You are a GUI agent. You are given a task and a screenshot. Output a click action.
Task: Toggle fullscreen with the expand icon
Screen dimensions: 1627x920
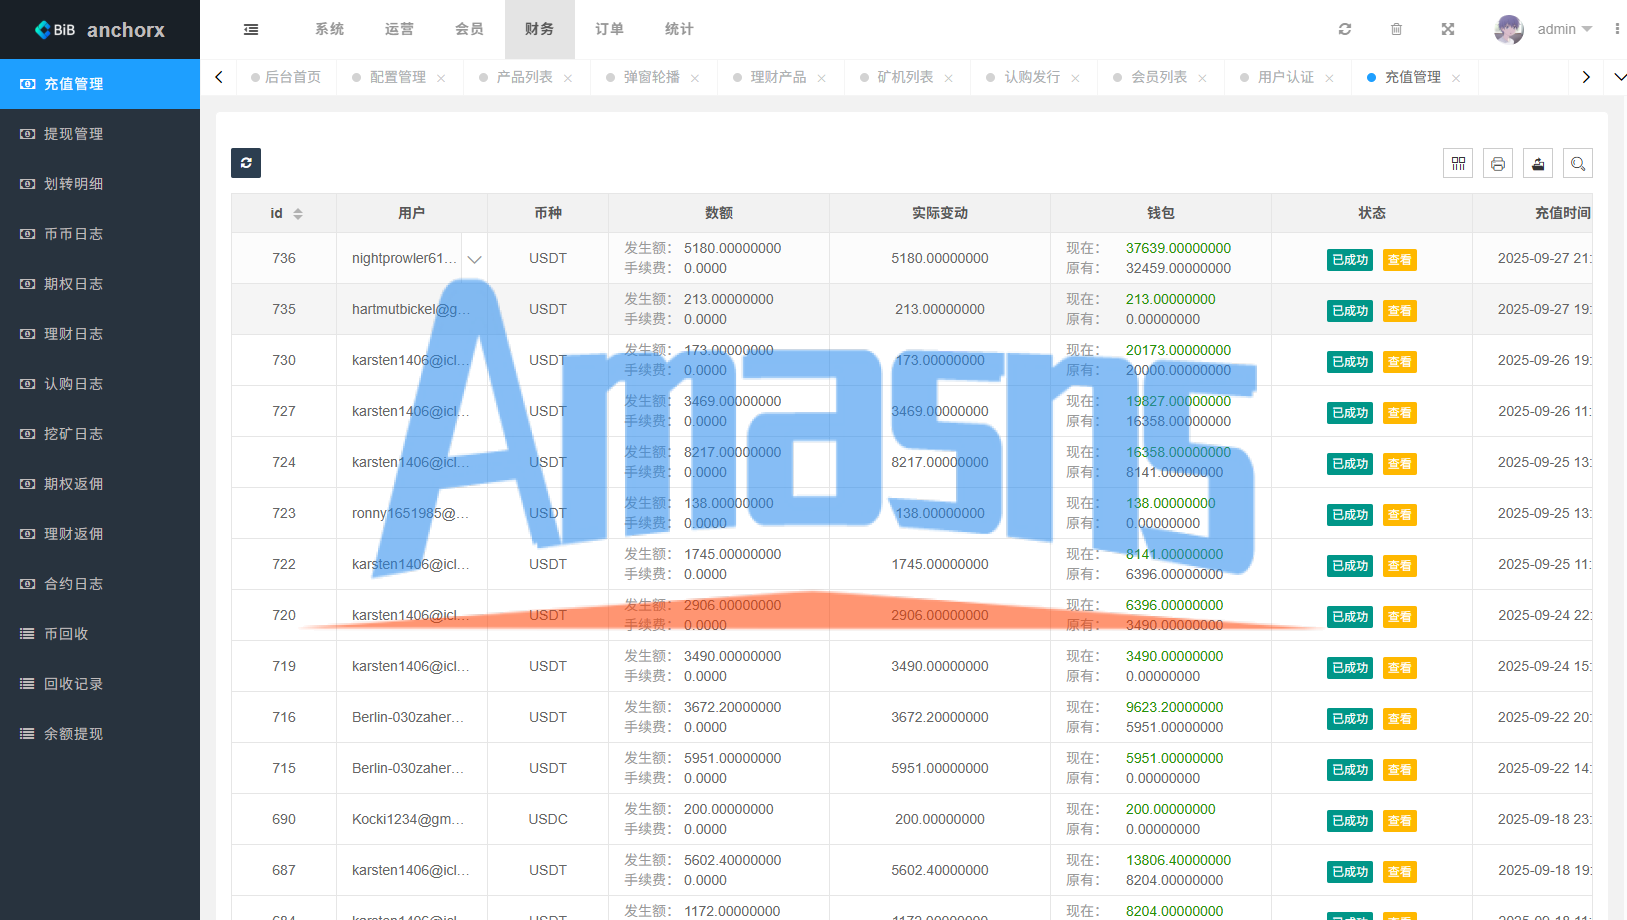(x=1448, y=29)
